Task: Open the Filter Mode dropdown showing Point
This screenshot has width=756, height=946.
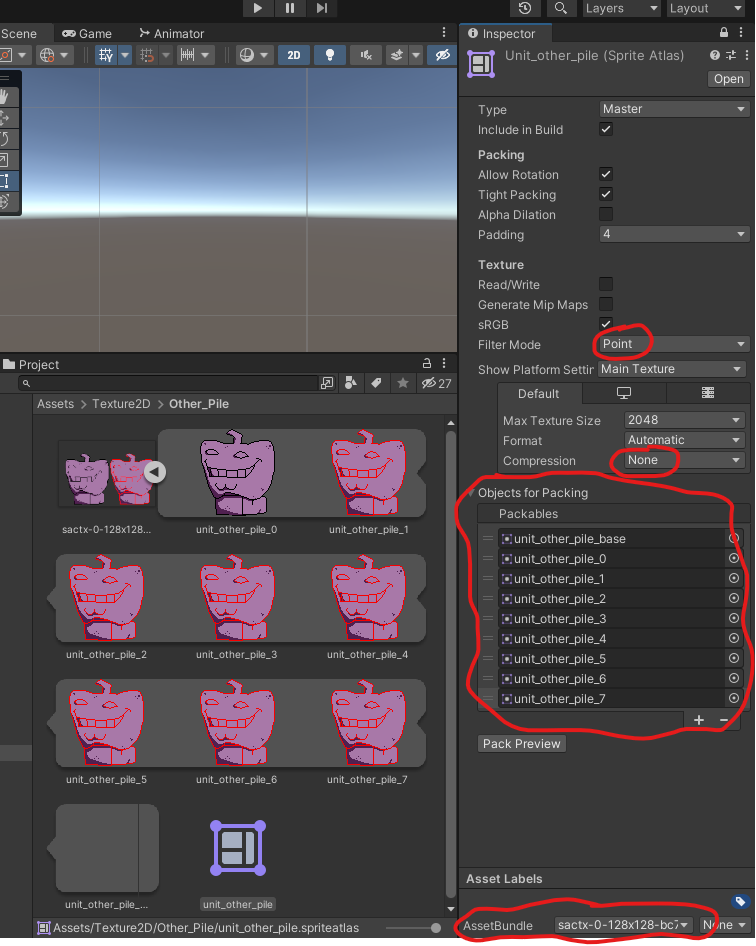Action: (x=673, y=344)
